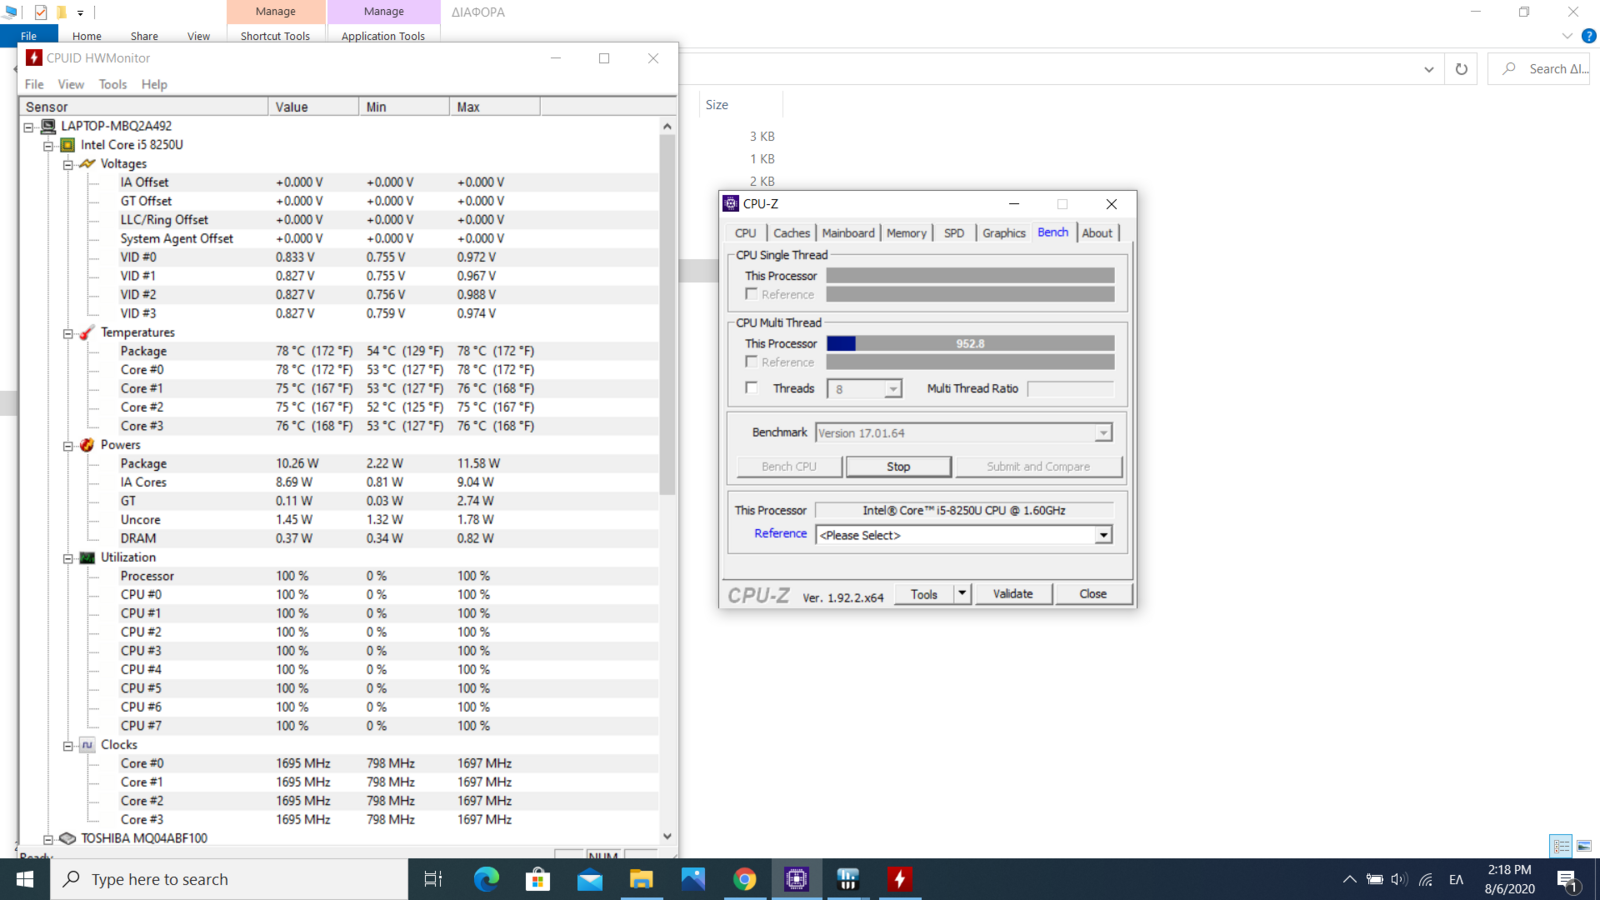Viewport: 1600px width, 900px height.
Task: Open the Threads count dropdown
Action: tap(893, 389)
